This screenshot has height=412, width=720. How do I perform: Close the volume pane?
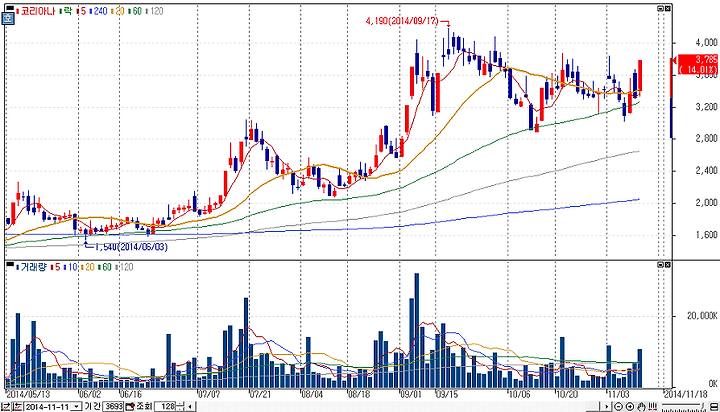tap(668, 265)
